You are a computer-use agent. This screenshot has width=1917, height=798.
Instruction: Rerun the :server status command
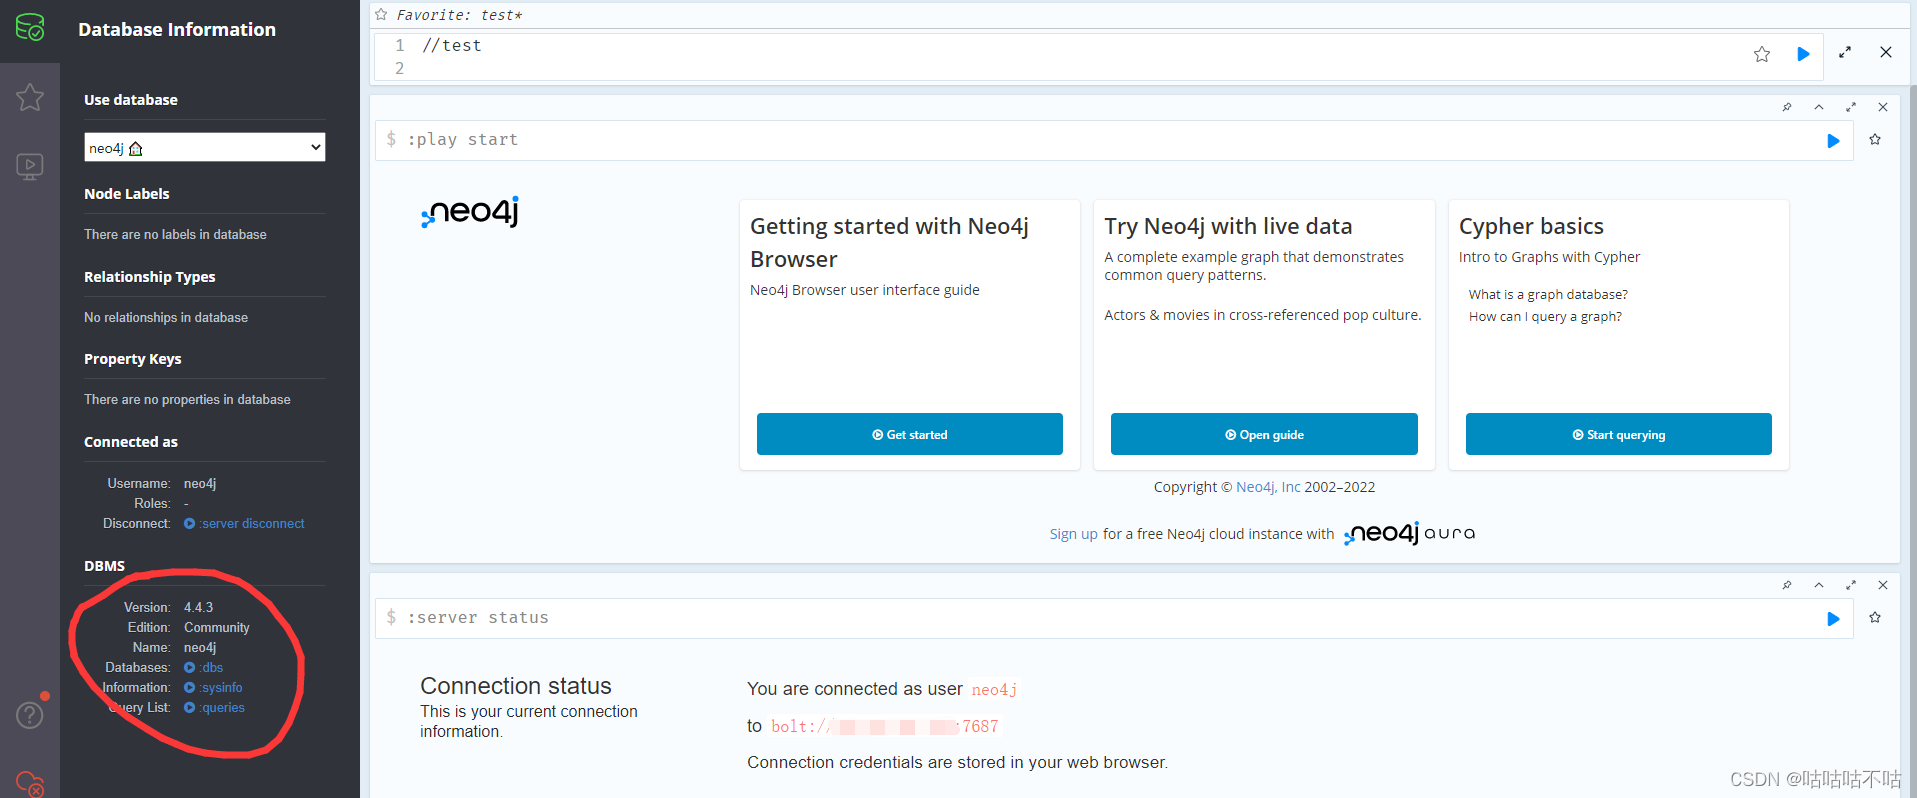1833,619
